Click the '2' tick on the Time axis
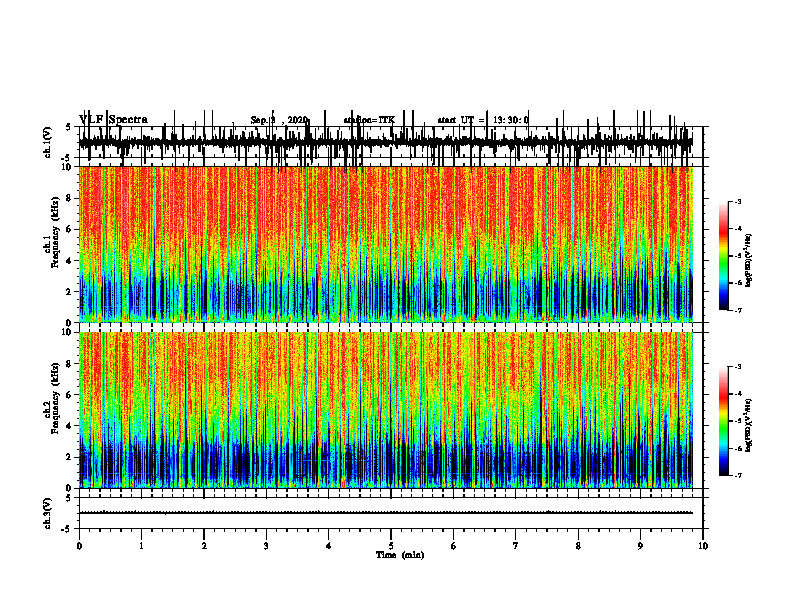Image resolution: width=792 pixels, height=612 pixels. click(x=204, y=546)
